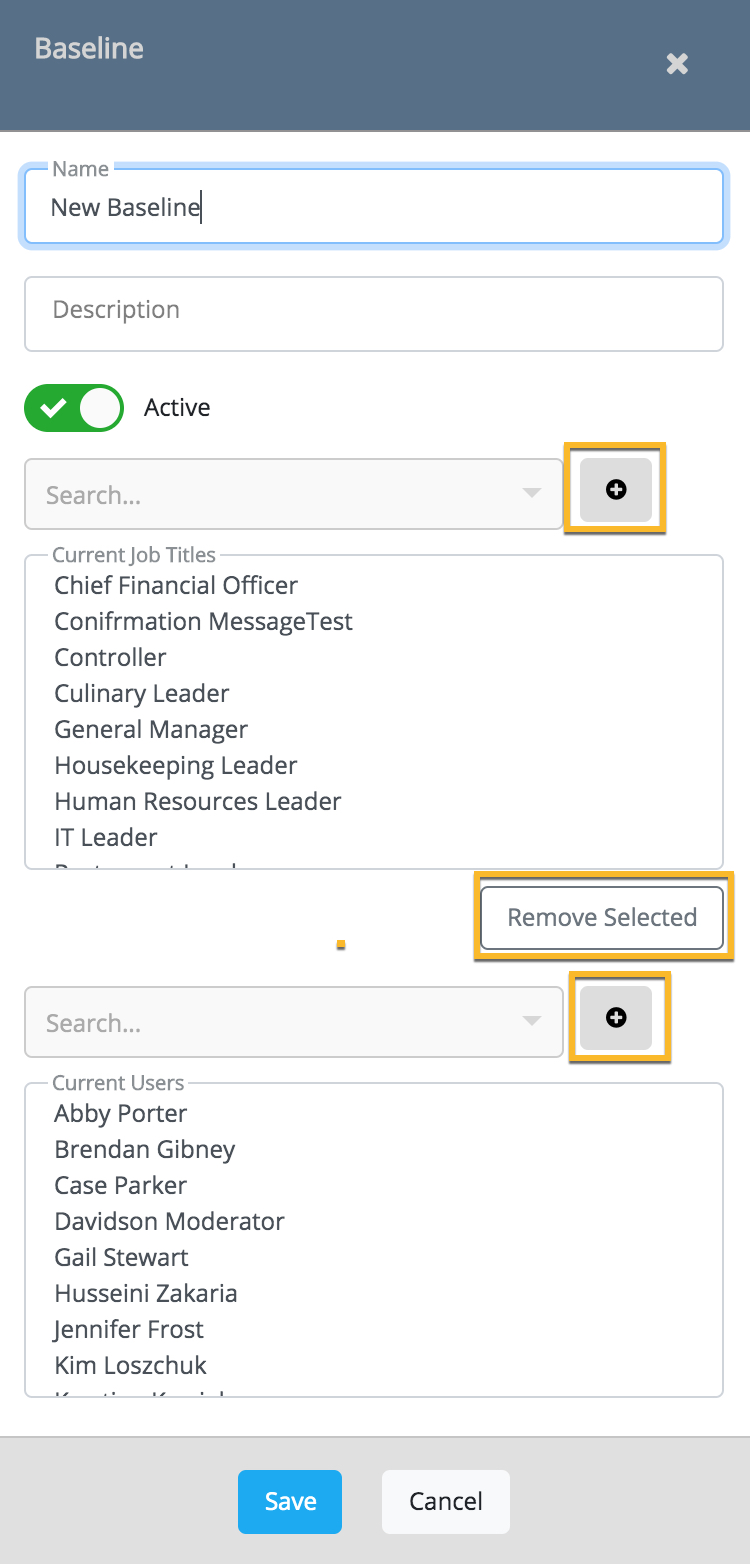Click the Remove Selected button

602,917
